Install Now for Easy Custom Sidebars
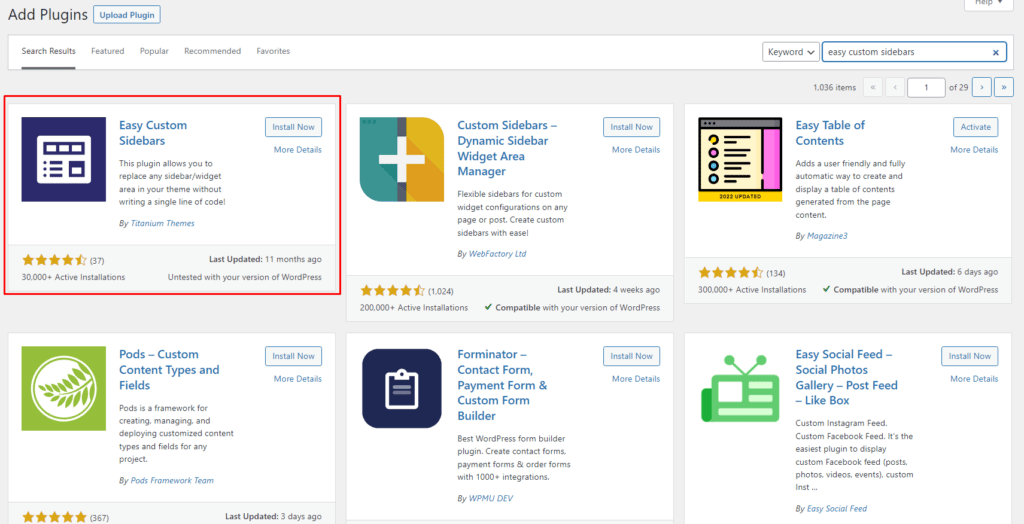1024x524 pixels. [293, 127]
